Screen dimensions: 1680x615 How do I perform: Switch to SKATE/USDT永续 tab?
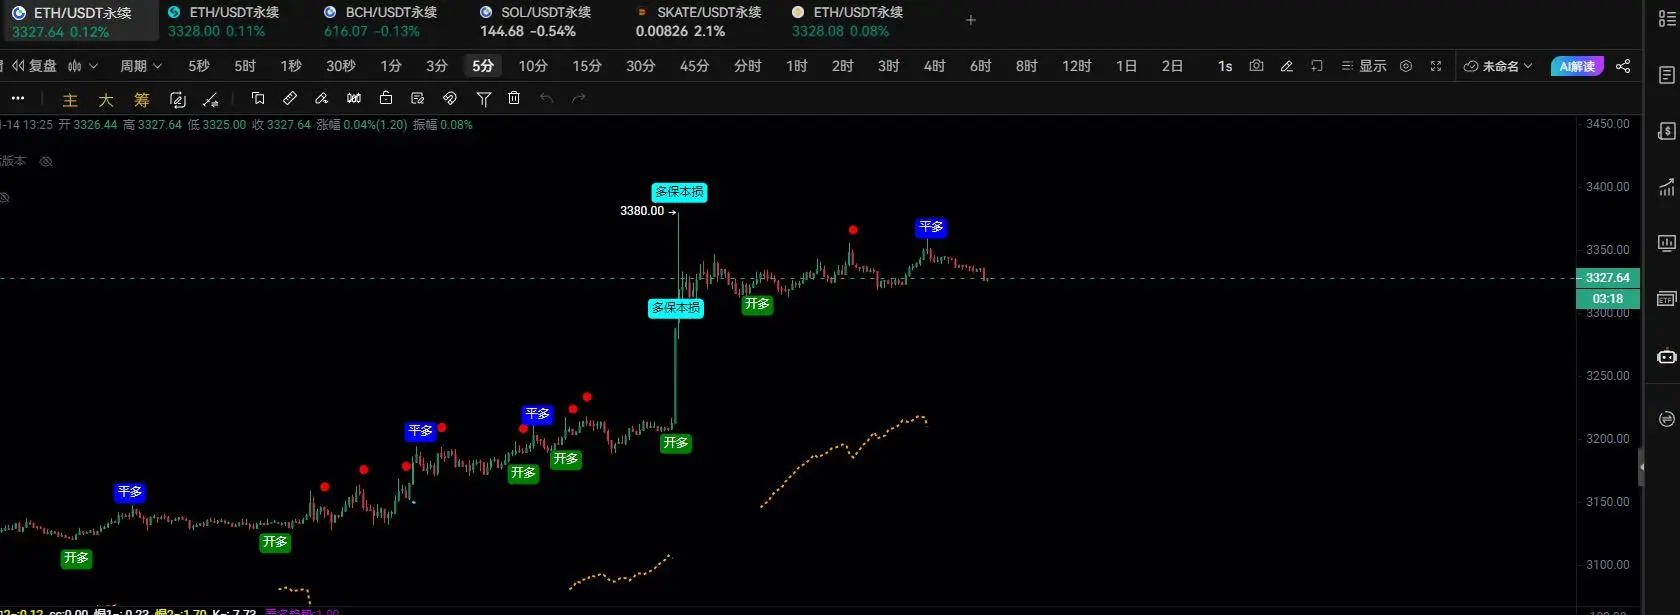(x=700, y=21)
